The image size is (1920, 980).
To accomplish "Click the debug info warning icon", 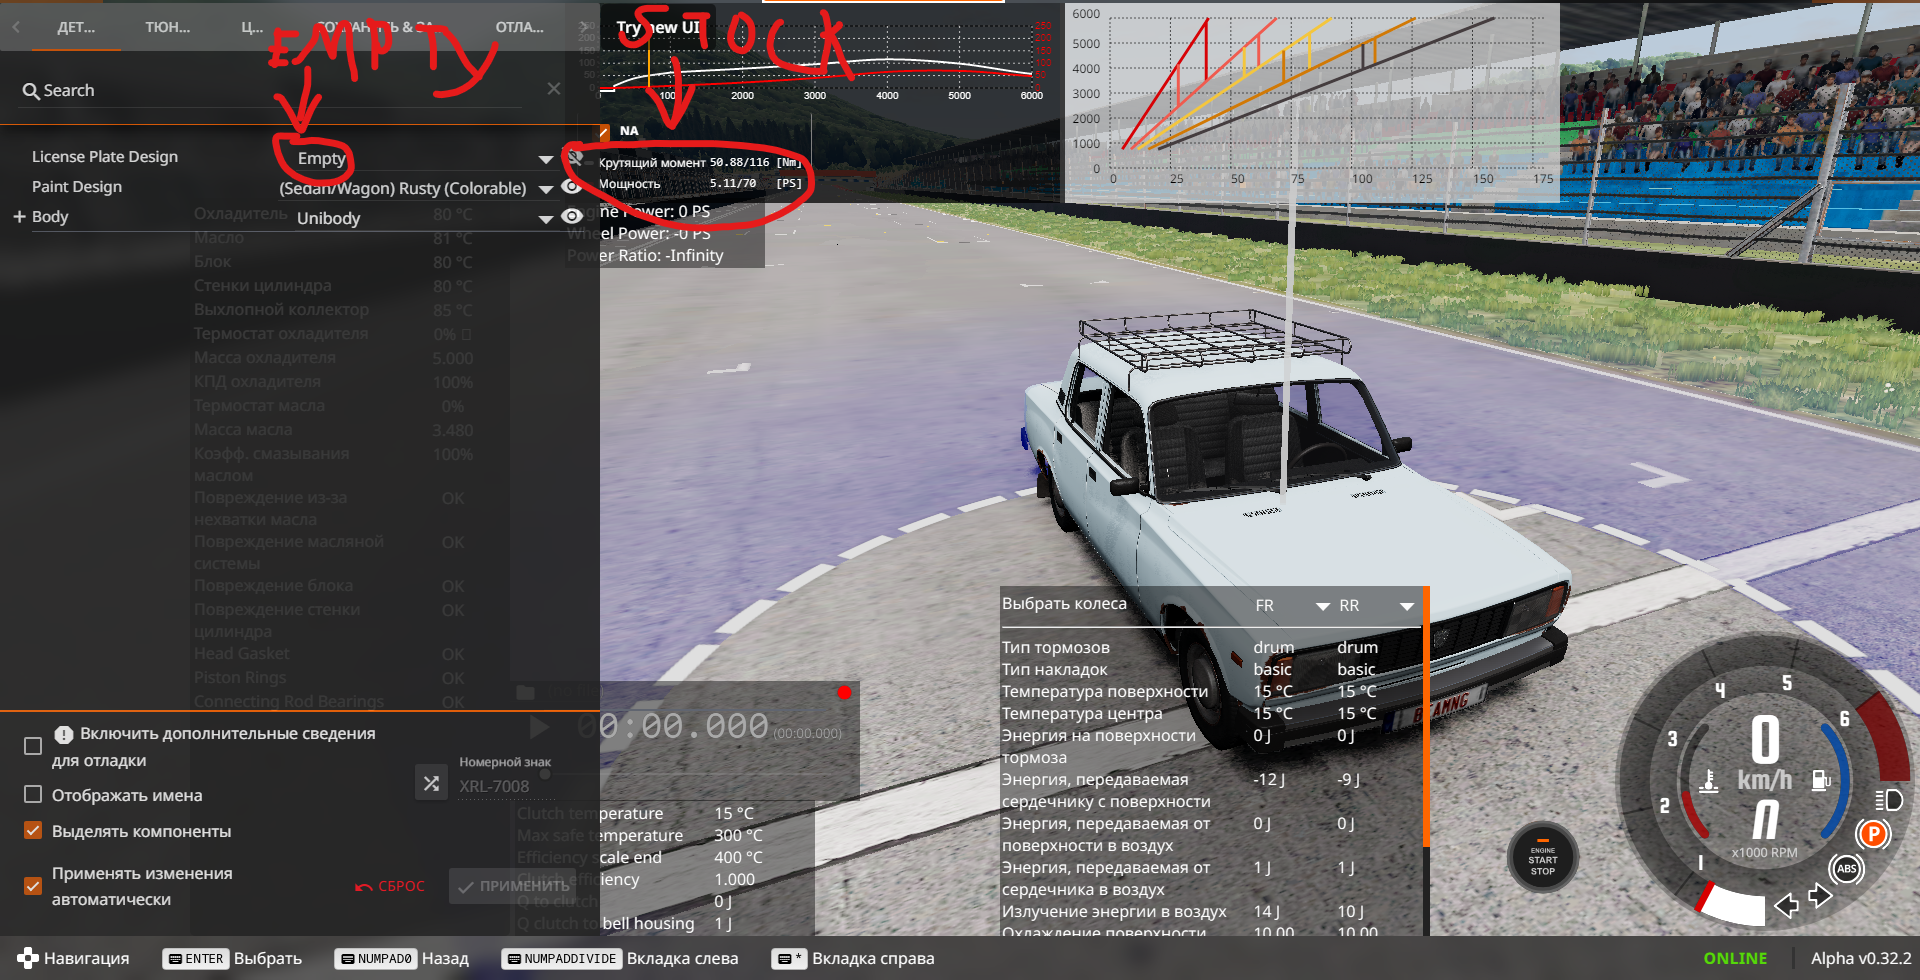I will pyautogui.click(x=64, y=734).
